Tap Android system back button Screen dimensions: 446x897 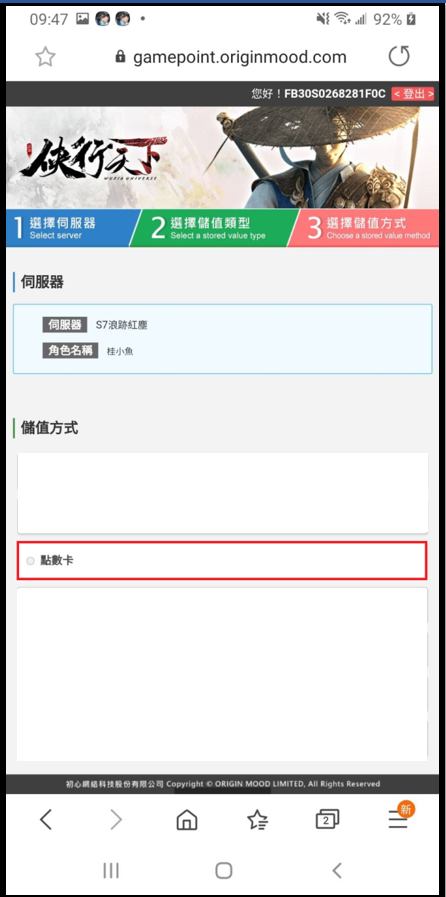click(x=337, y=871)
